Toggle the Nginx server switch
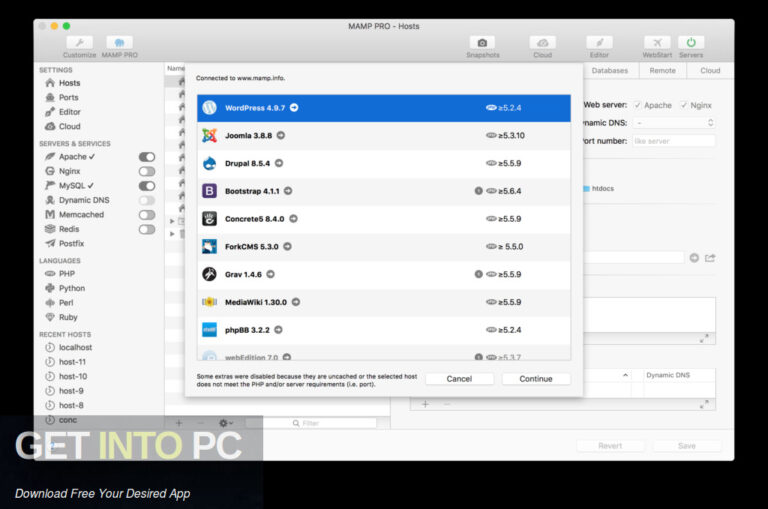 (x=146, y=171)
